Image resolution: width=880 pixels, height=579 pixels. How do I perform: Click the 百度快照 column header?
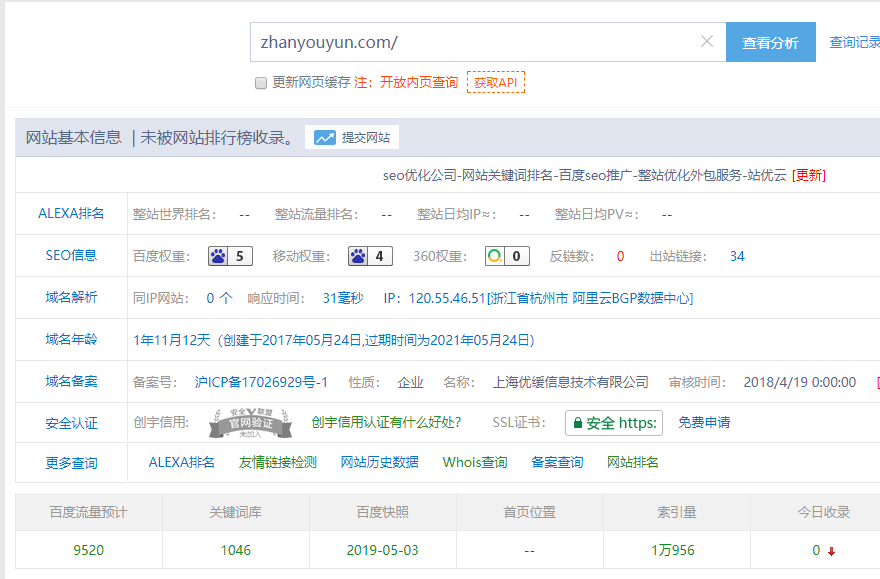coord(383,512)
